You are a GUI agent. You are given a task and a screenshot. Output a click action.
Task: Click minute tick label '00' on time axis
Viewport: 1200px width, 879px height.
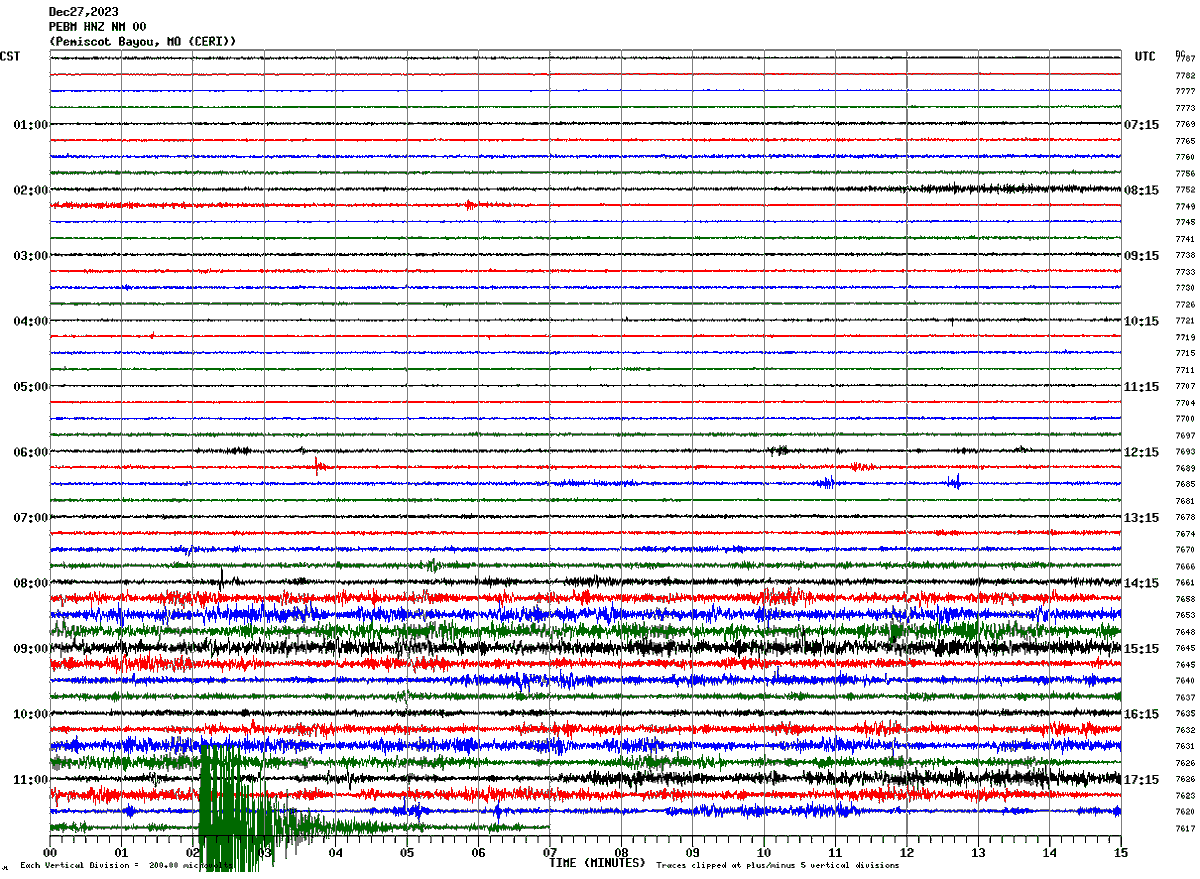point(50,853)
